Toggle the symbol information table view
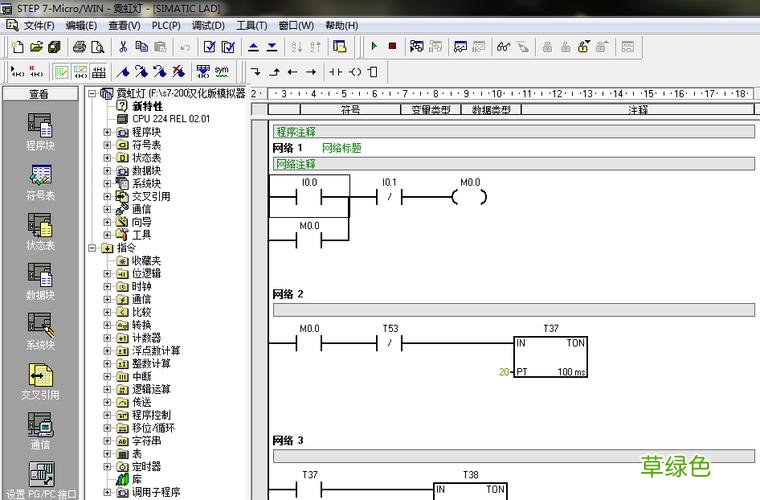 click(98, 72)
